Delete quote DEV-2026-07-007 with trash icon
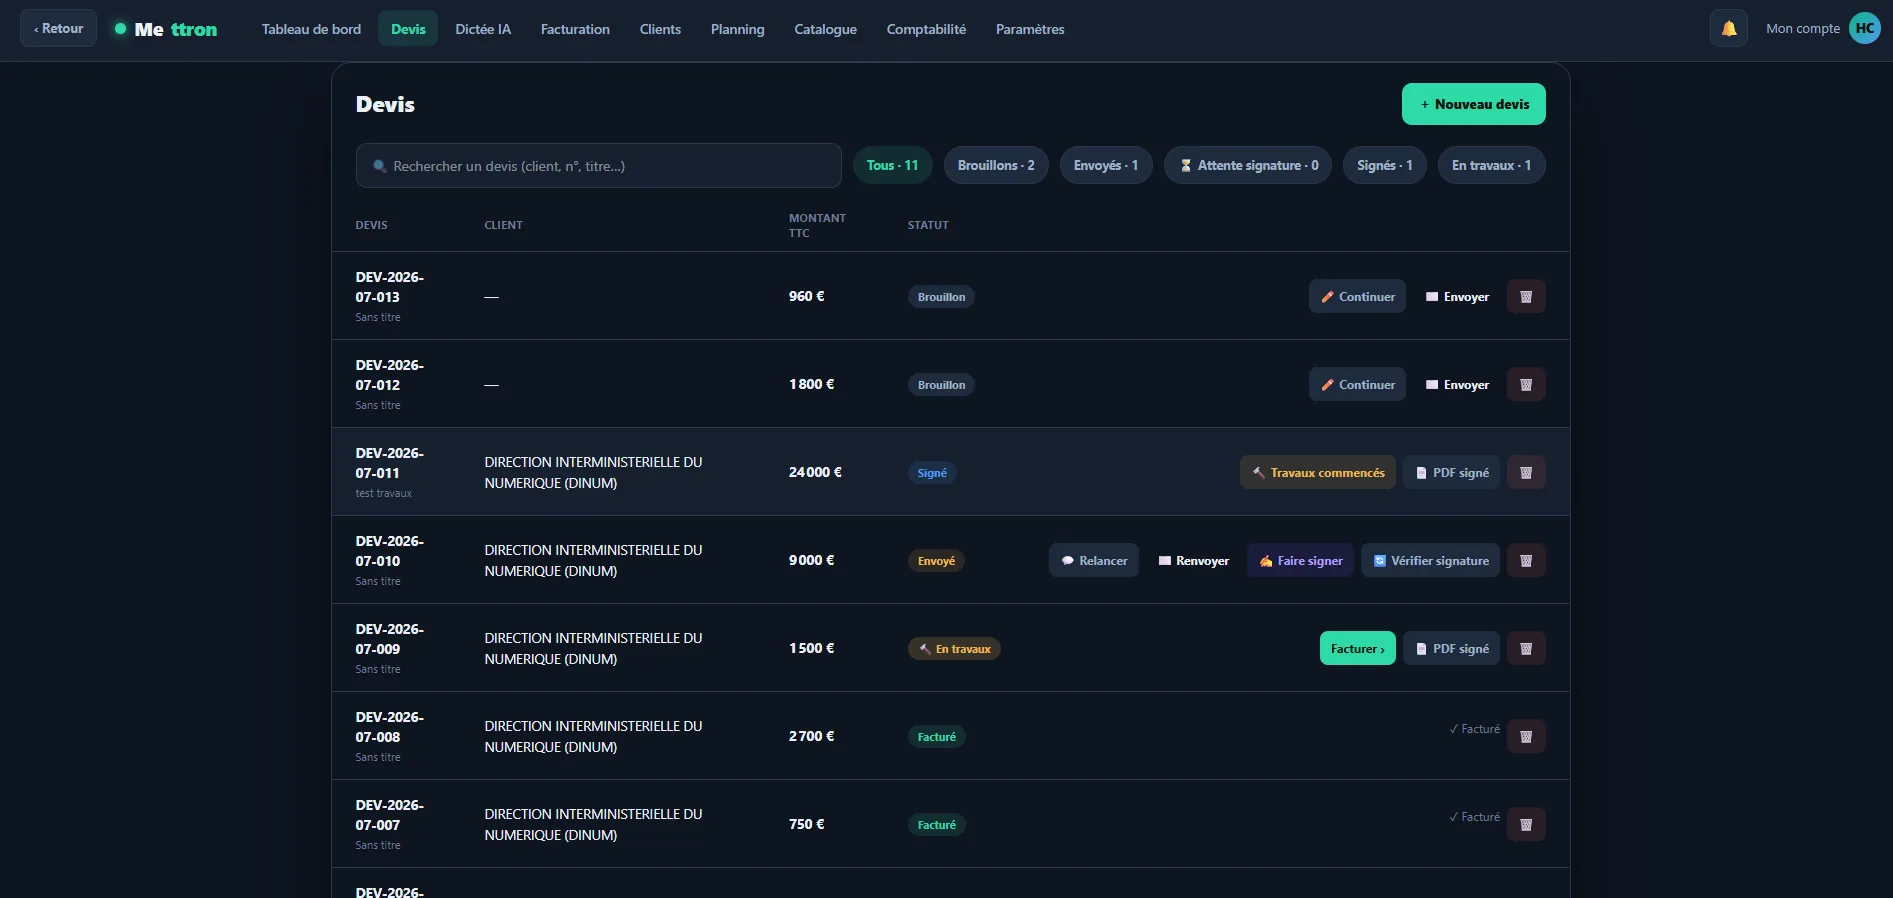The height and width of the screenshot is (898, 1893). pyautogui.click(x=1526, y=824)
